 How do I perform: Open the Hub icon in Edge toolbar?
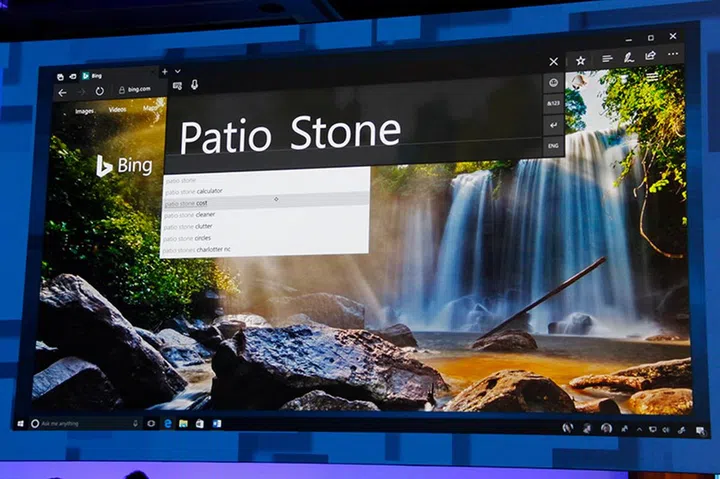coord(607,59)
